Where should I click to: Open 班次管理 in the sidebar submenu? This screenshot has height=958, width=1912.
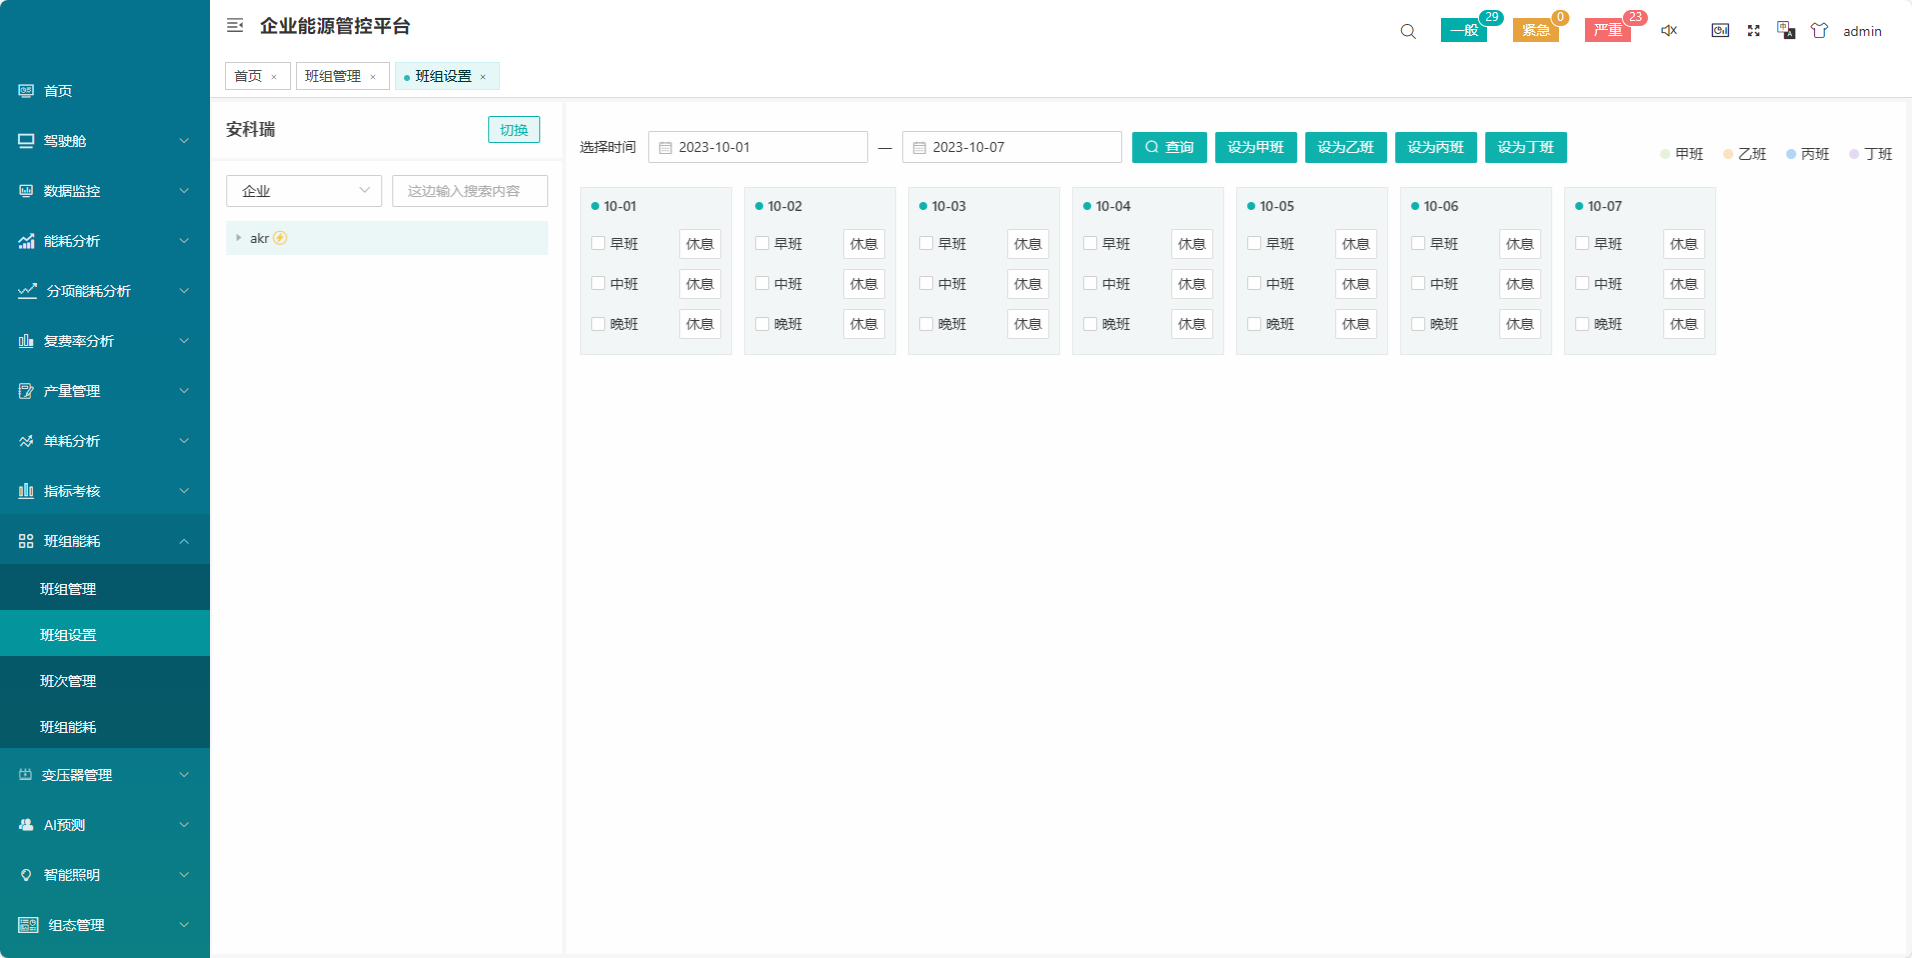click(x=68, y=681)
